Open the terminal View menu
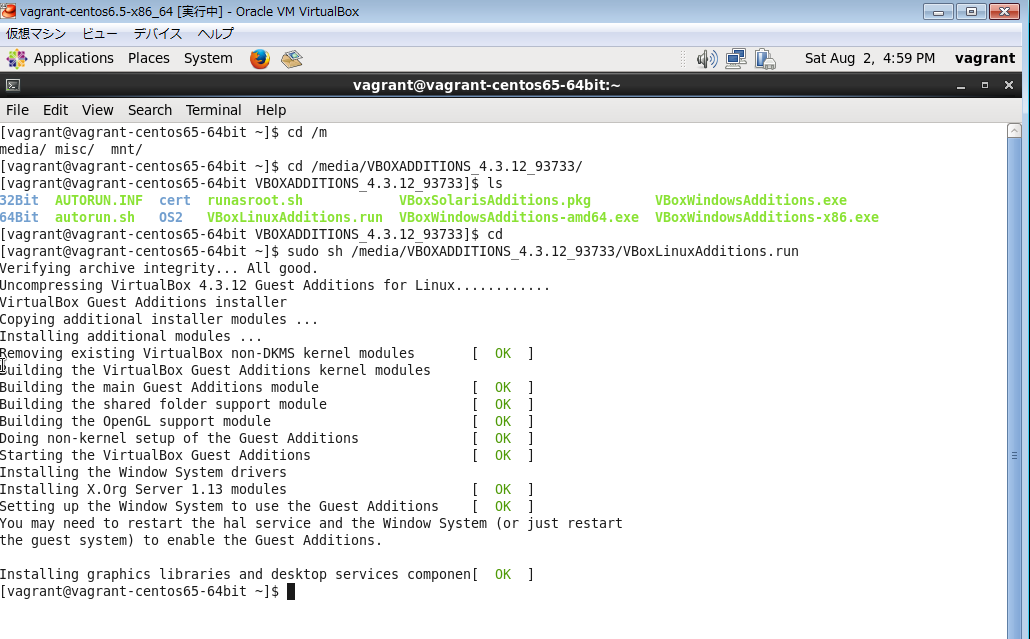The height and width of the screenshot is (639, 1030). pos(97,110)
